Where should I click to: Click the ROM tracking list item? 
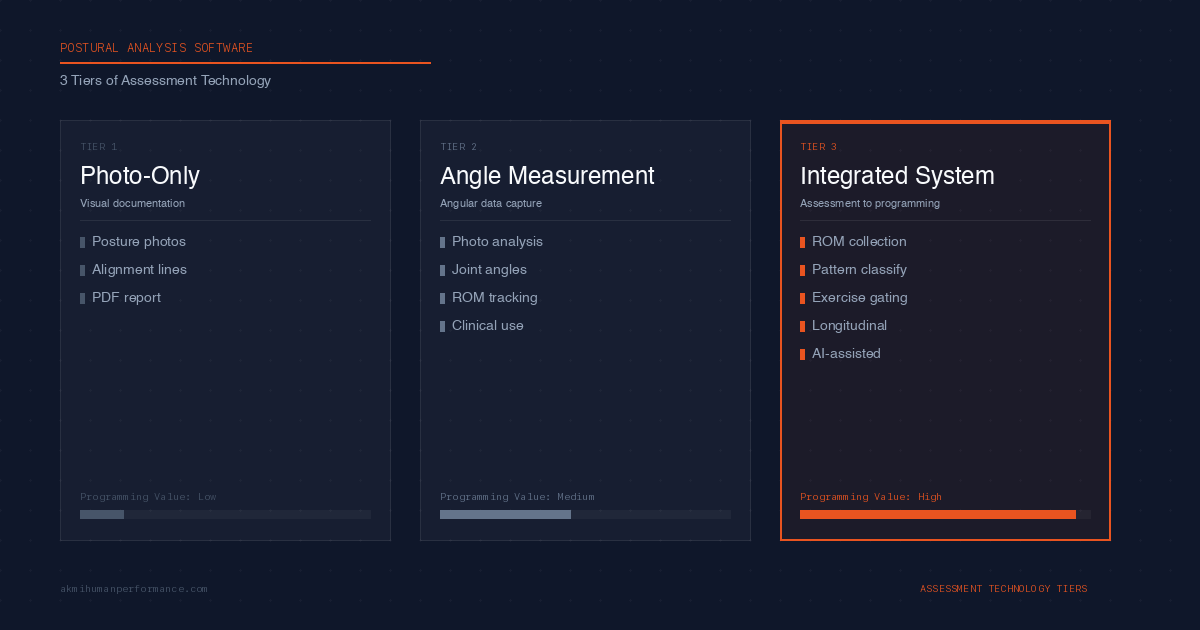489,298
